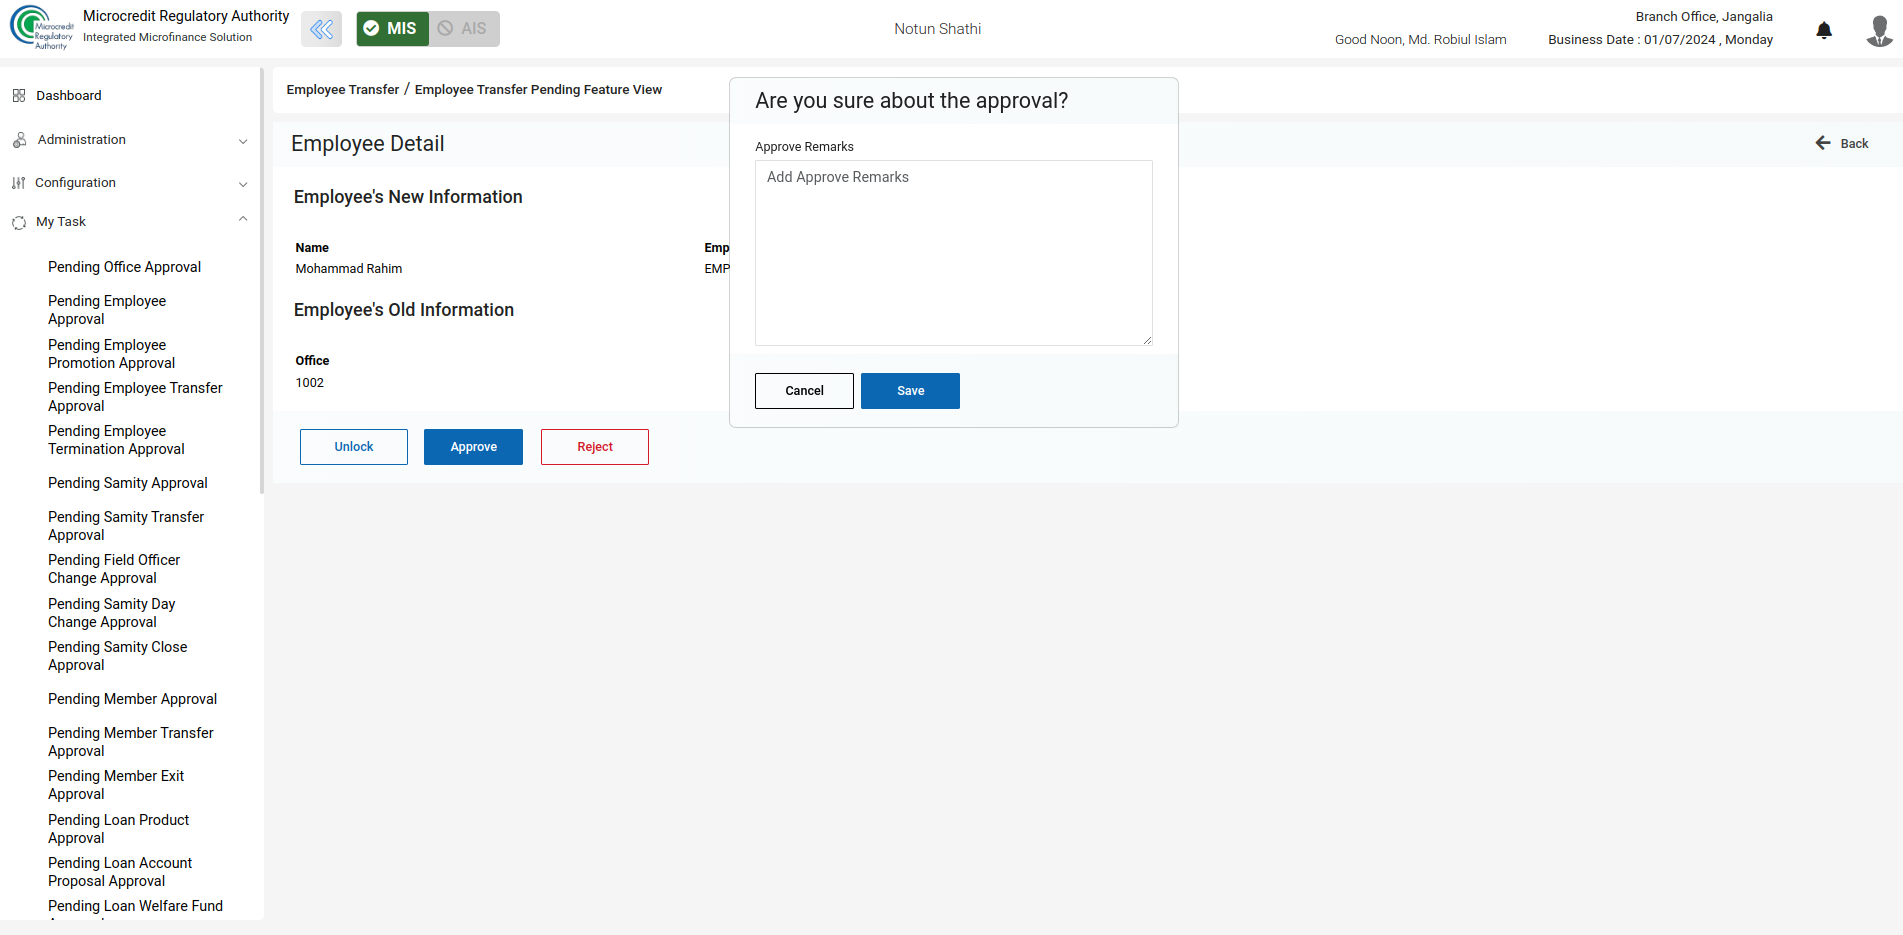Click the Dashboard grid icon

coord(19,96)
